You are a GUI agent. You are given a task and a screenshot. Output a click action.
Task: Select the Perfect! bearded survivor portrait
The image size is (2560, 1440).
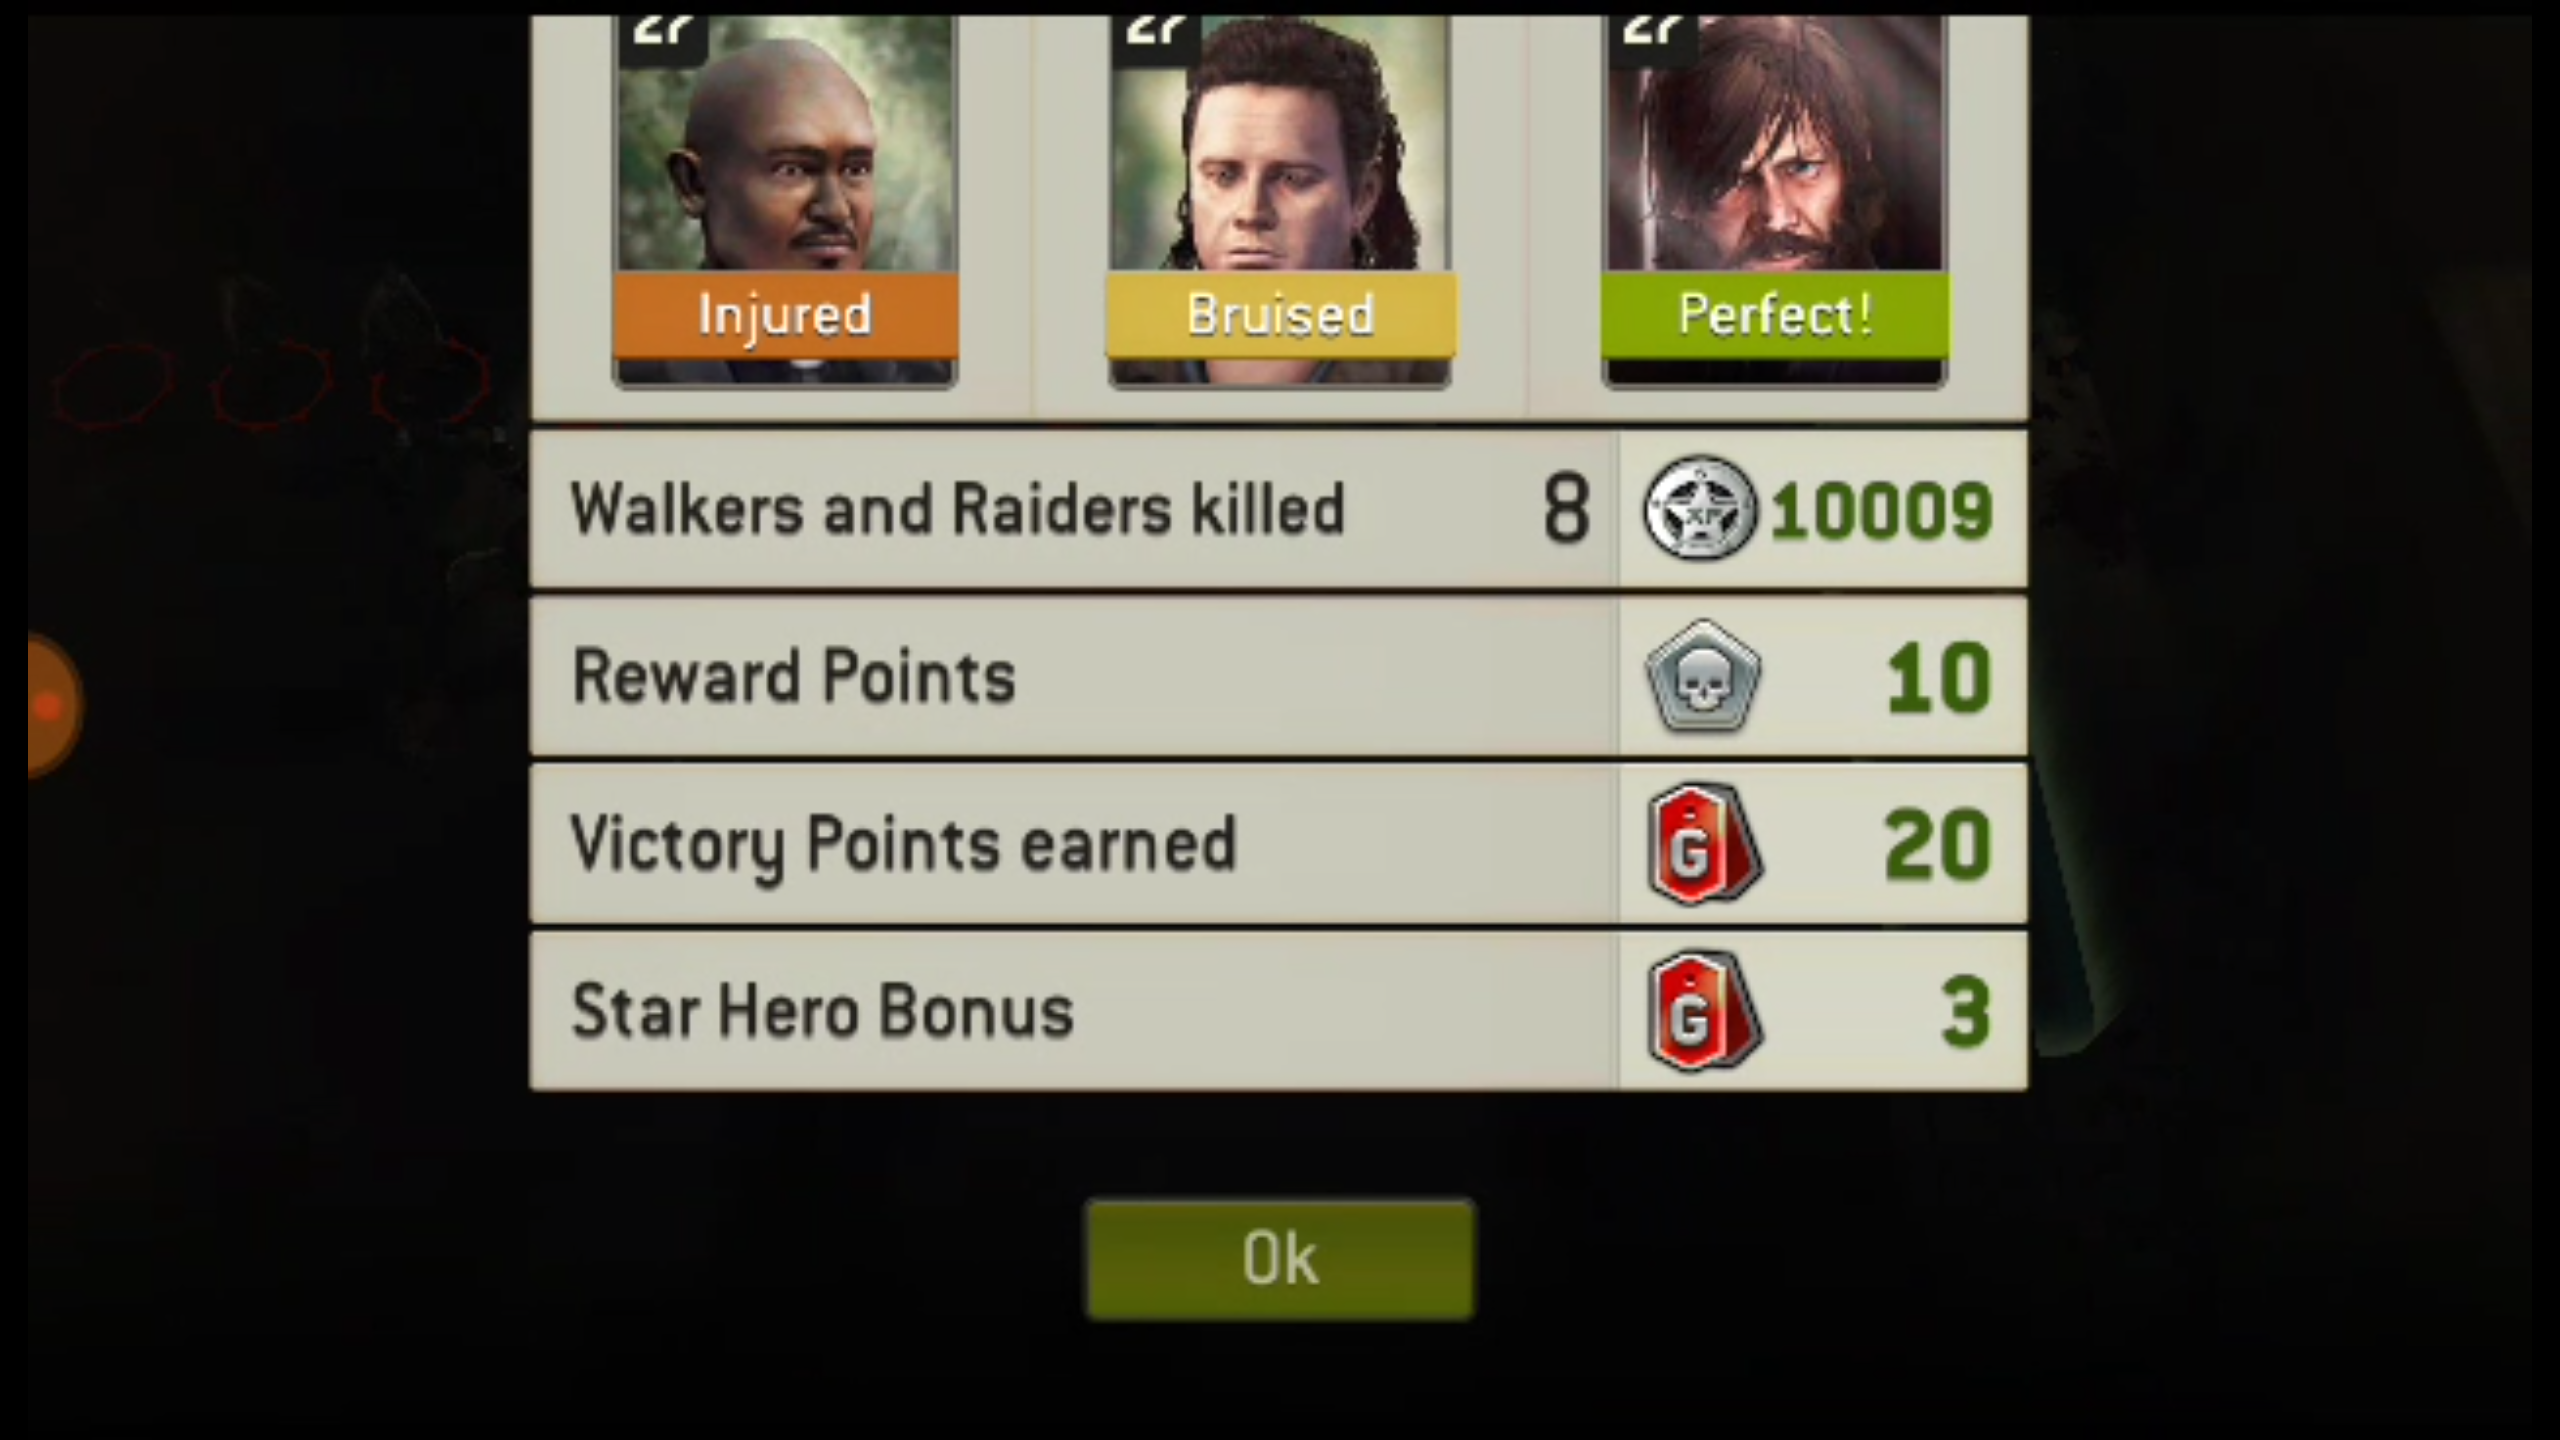1775,200
